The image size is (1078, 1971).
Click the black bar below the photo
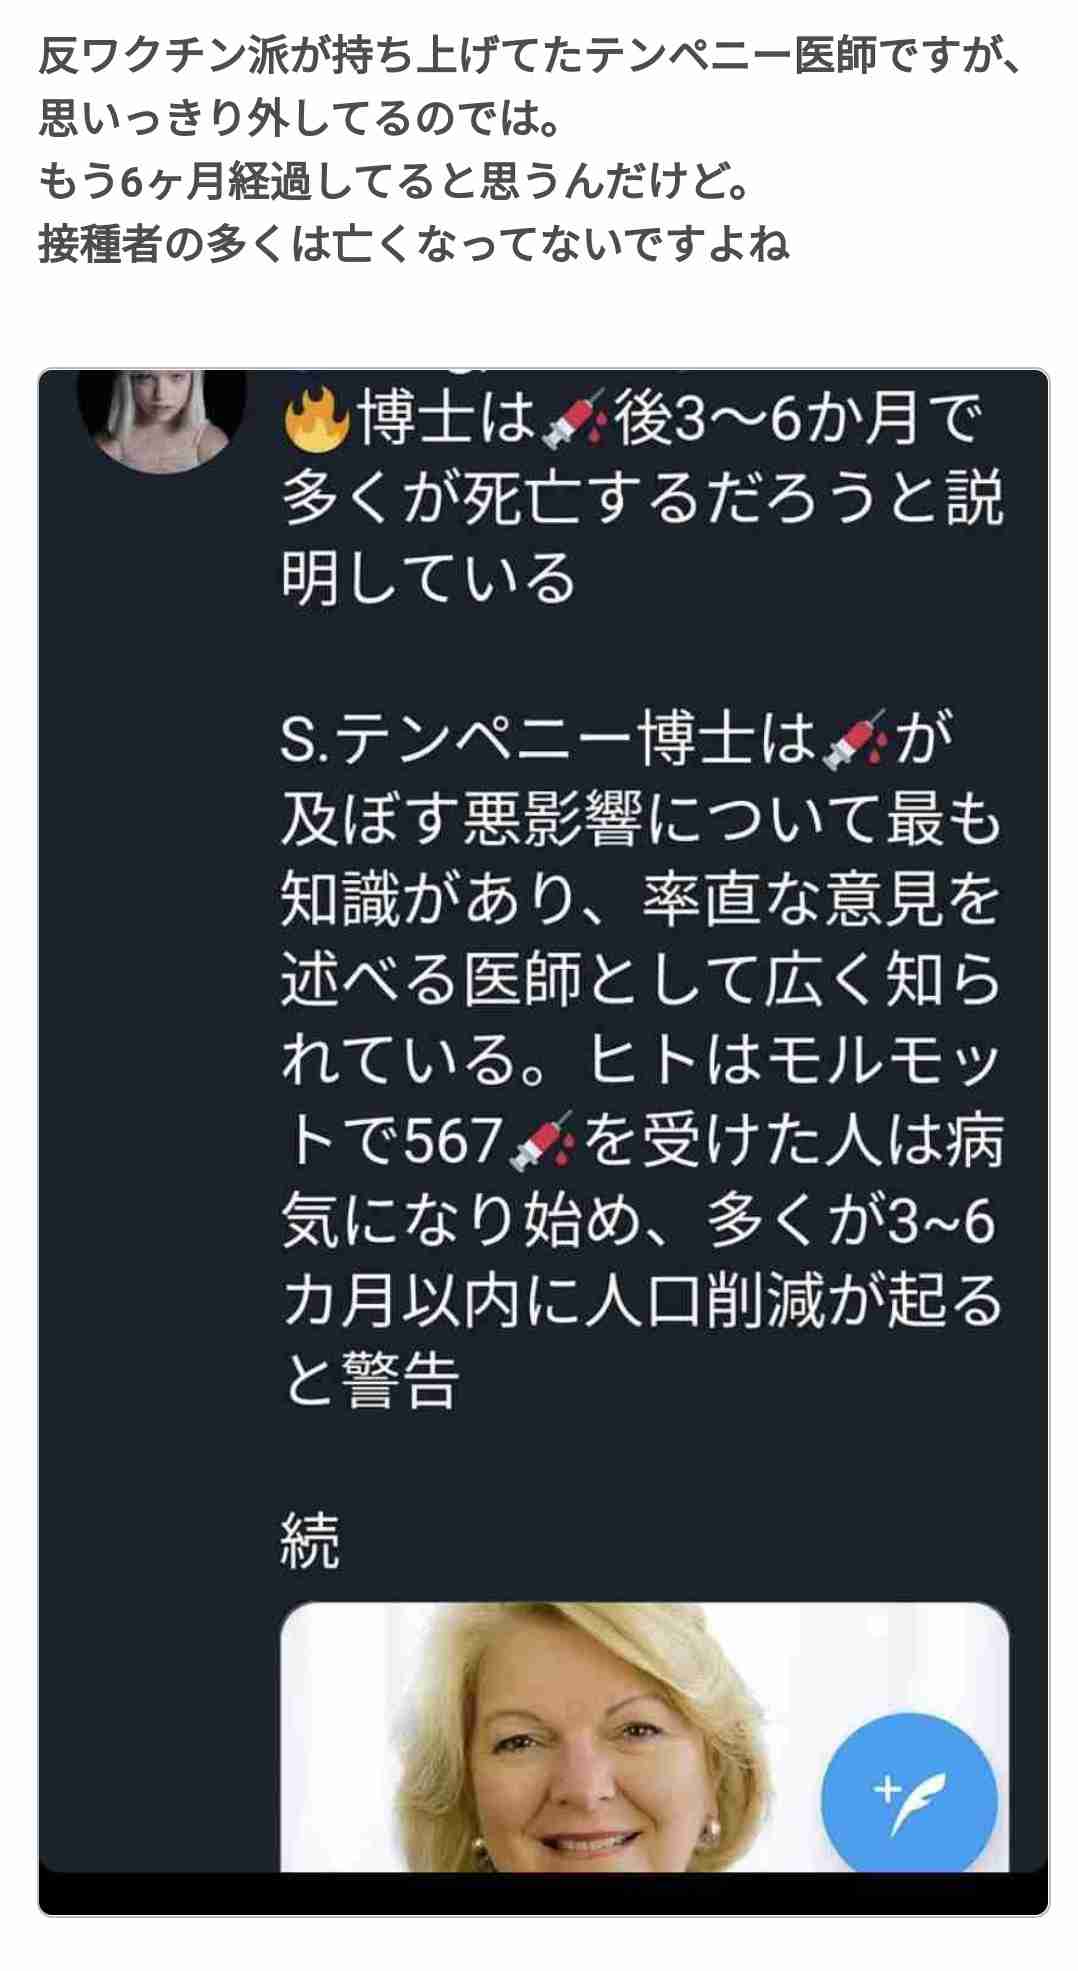pyautogui.click(x=544, y=1894)
